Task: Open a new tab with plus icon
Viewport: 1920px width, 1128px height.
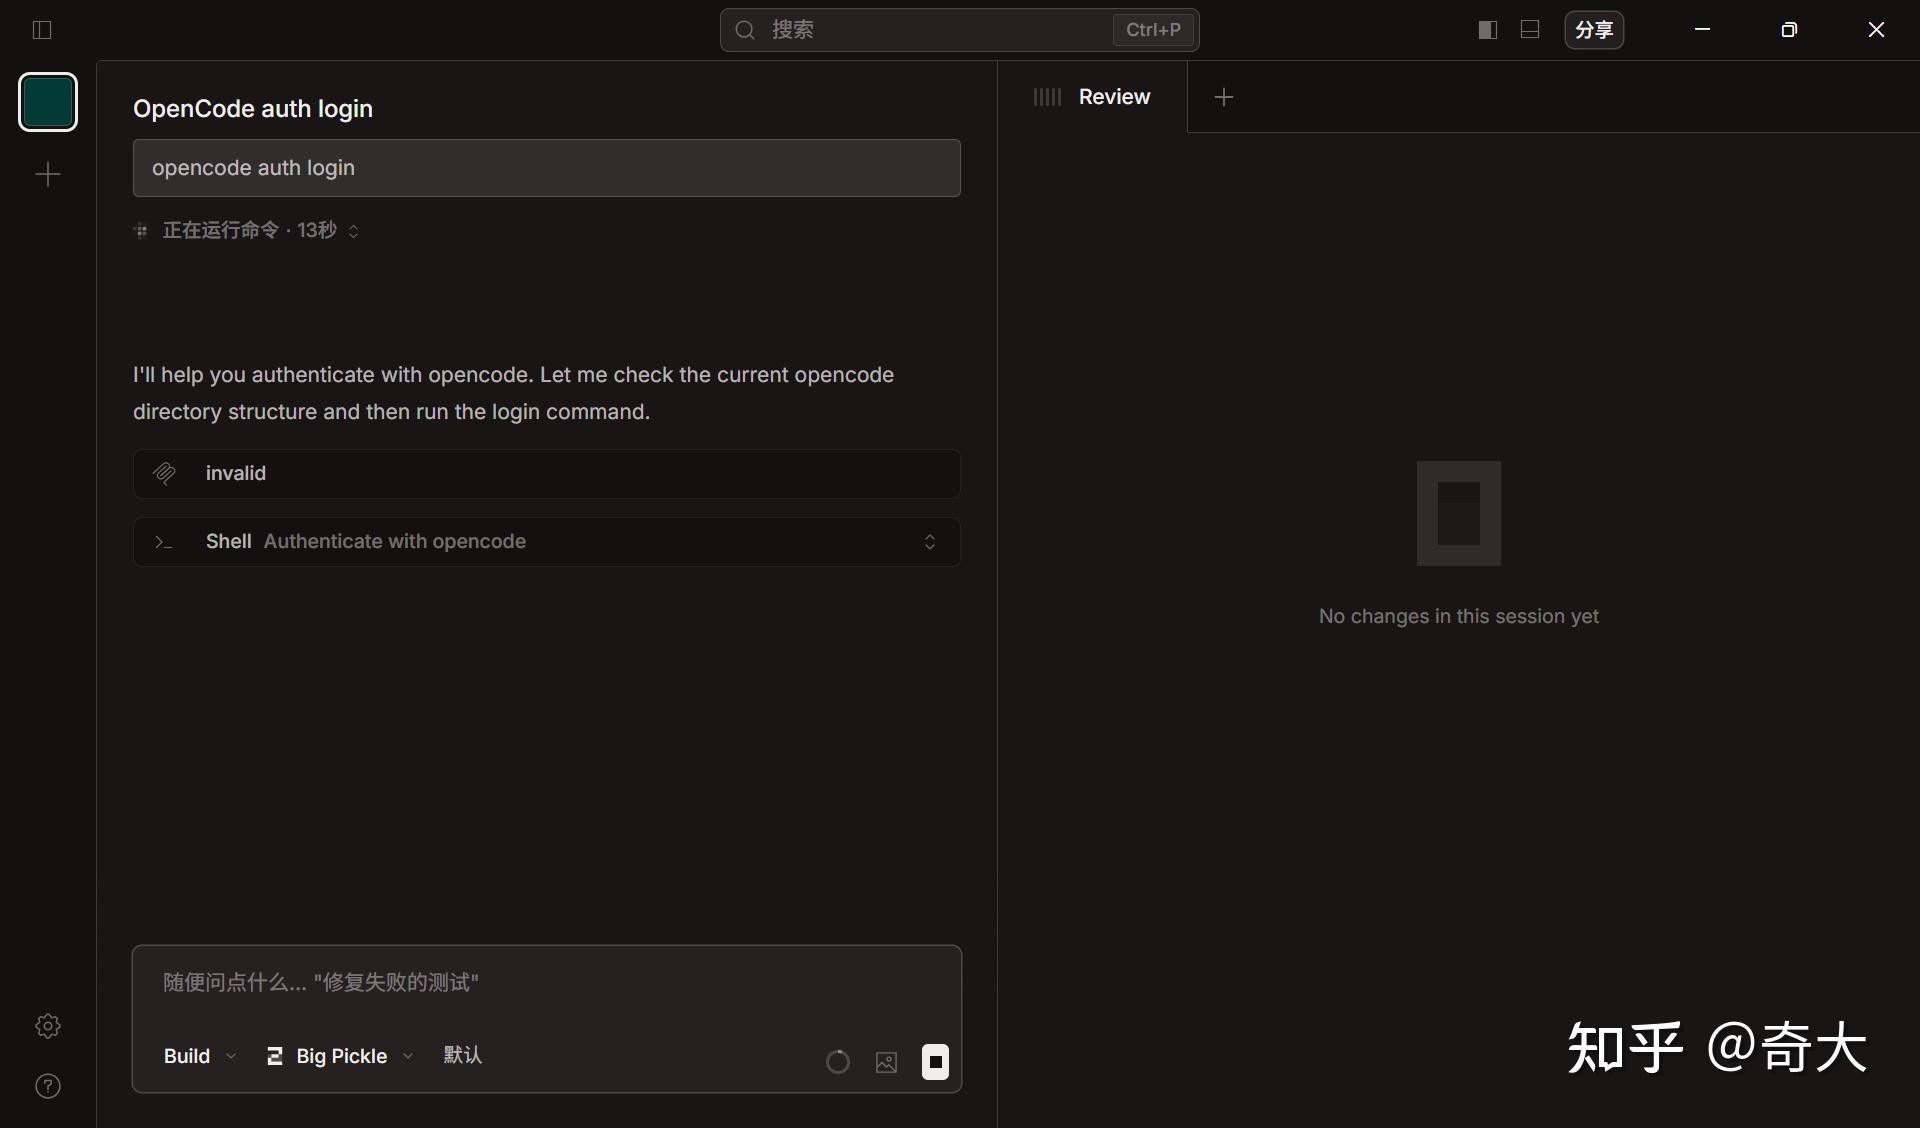Action: coord(1223,97)
